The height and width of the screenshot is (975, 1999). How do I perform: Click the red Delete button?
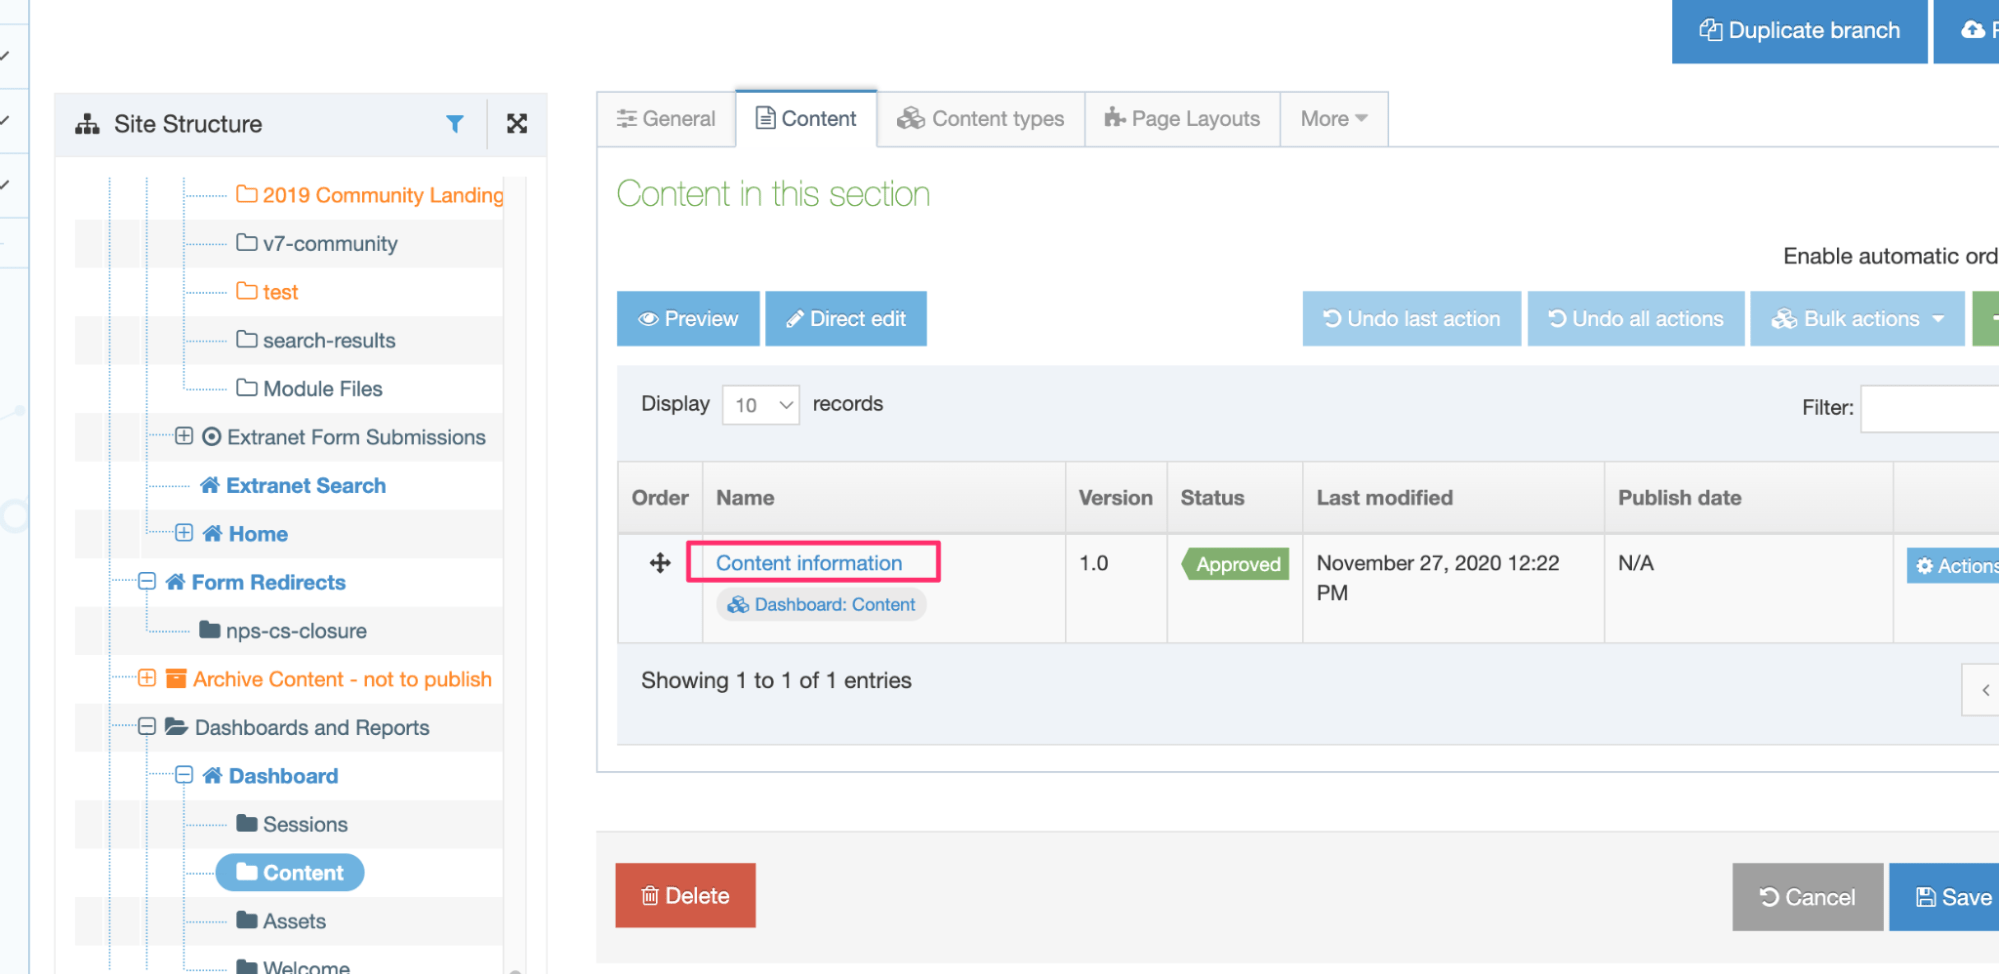[685, 896]
